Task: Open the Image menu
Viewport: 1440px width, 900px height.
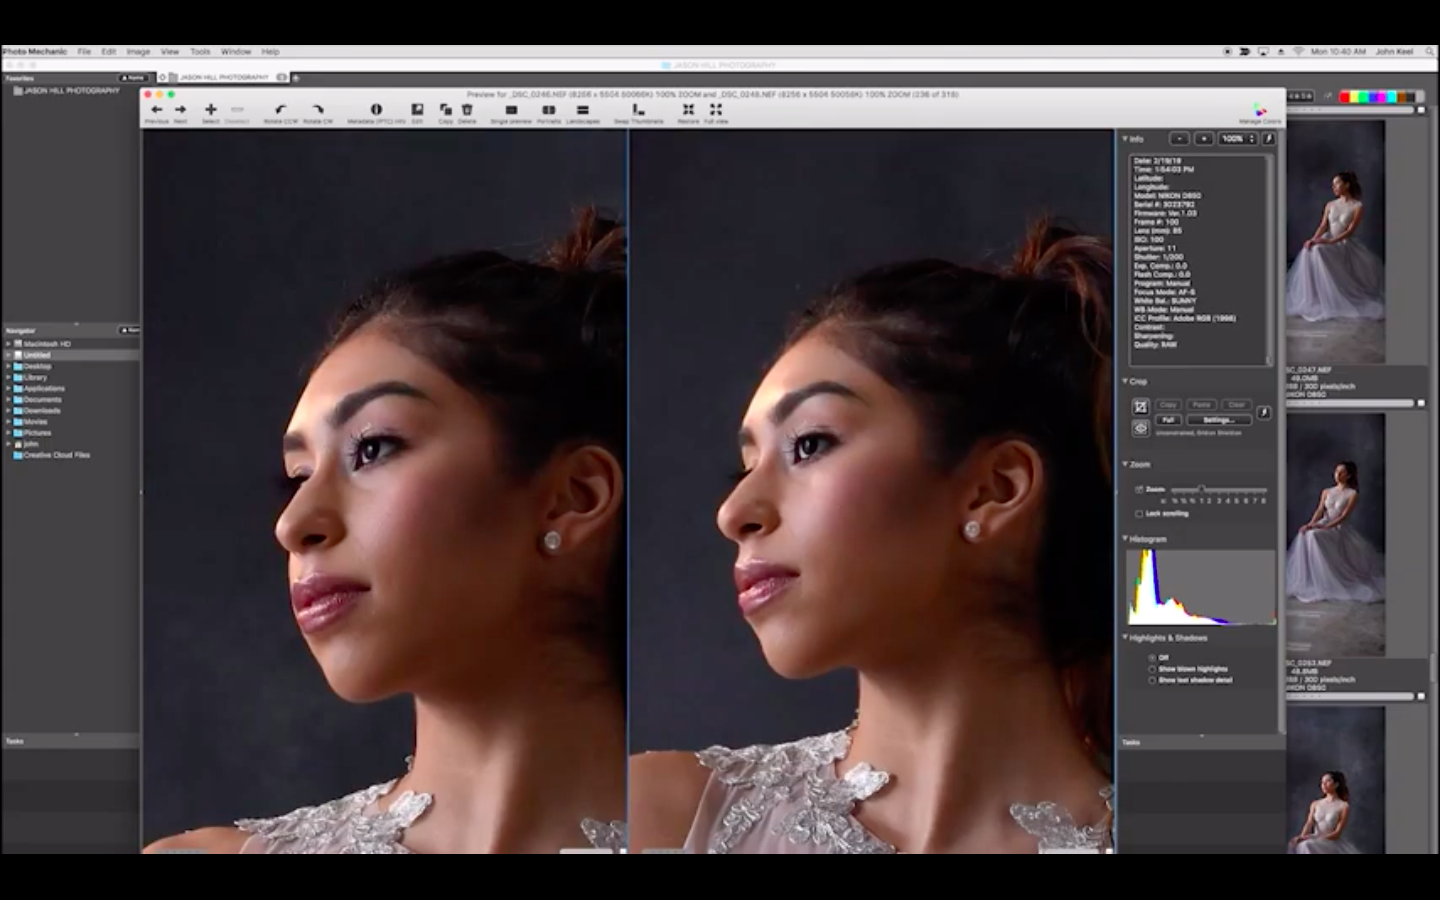Action: (x=138, y=52)
